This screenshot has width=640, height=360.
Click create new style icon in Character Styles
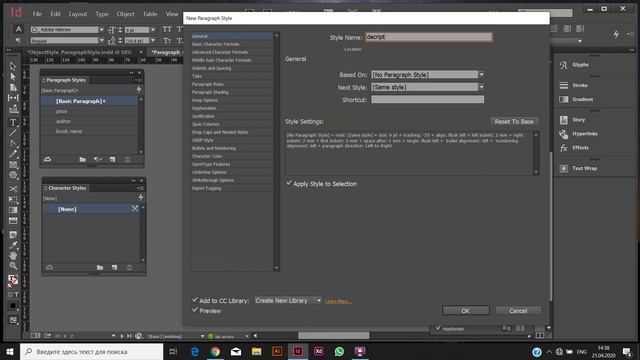click(x=114, y=268)
